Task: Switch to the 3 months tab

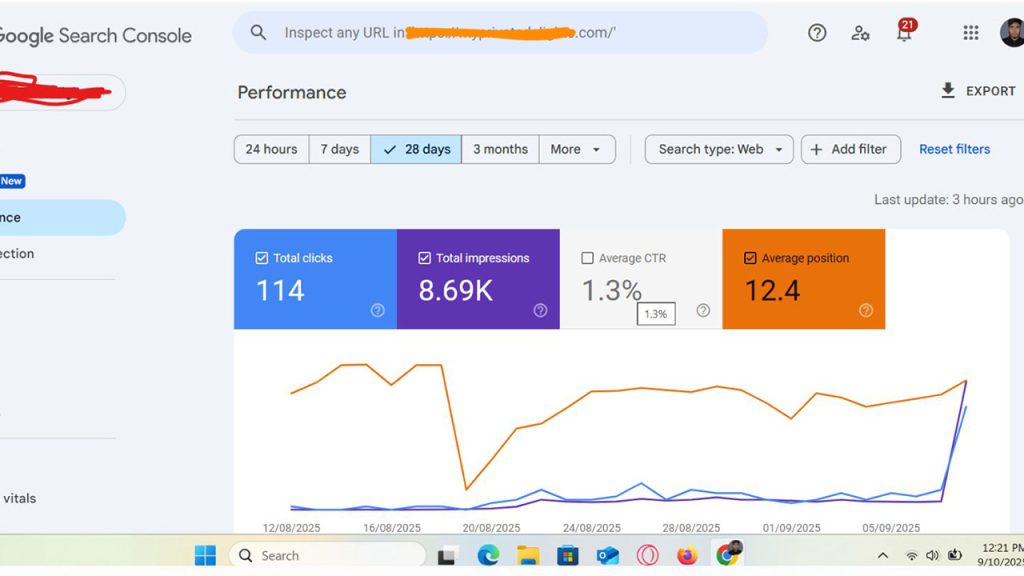Action: pyautogui.click(x=500, y=149)
